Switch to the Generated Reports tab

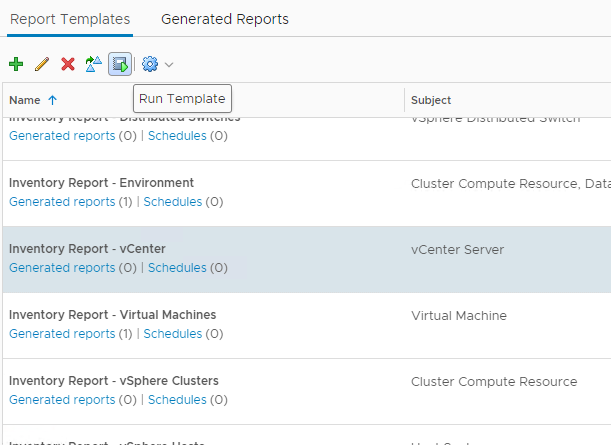click(224, 19)
